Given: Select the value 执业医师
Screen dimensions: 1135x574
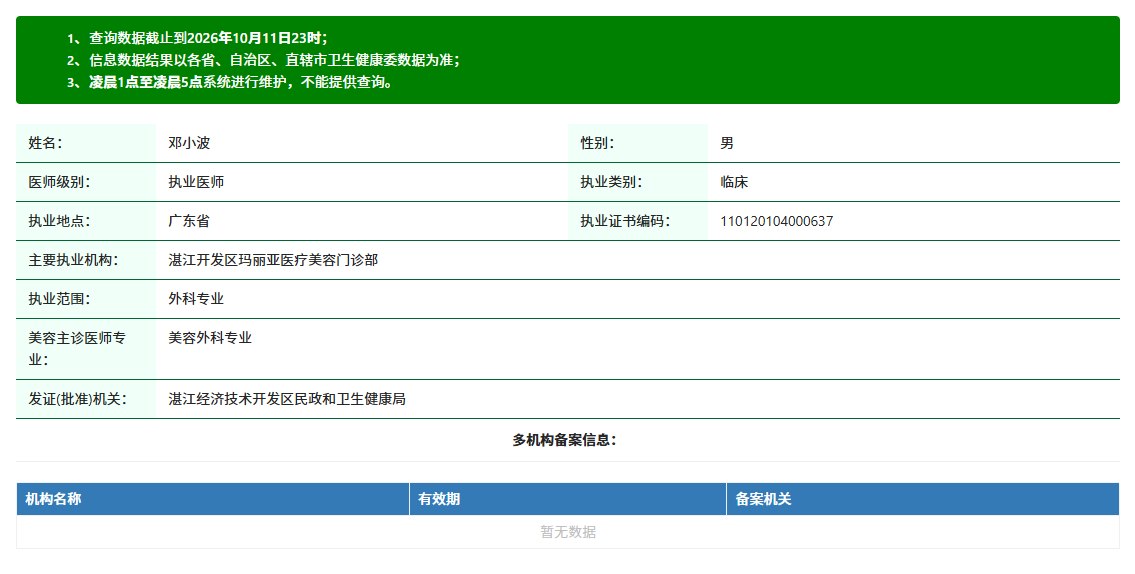Looking at the screenshot, I should [x=196, y=182].
